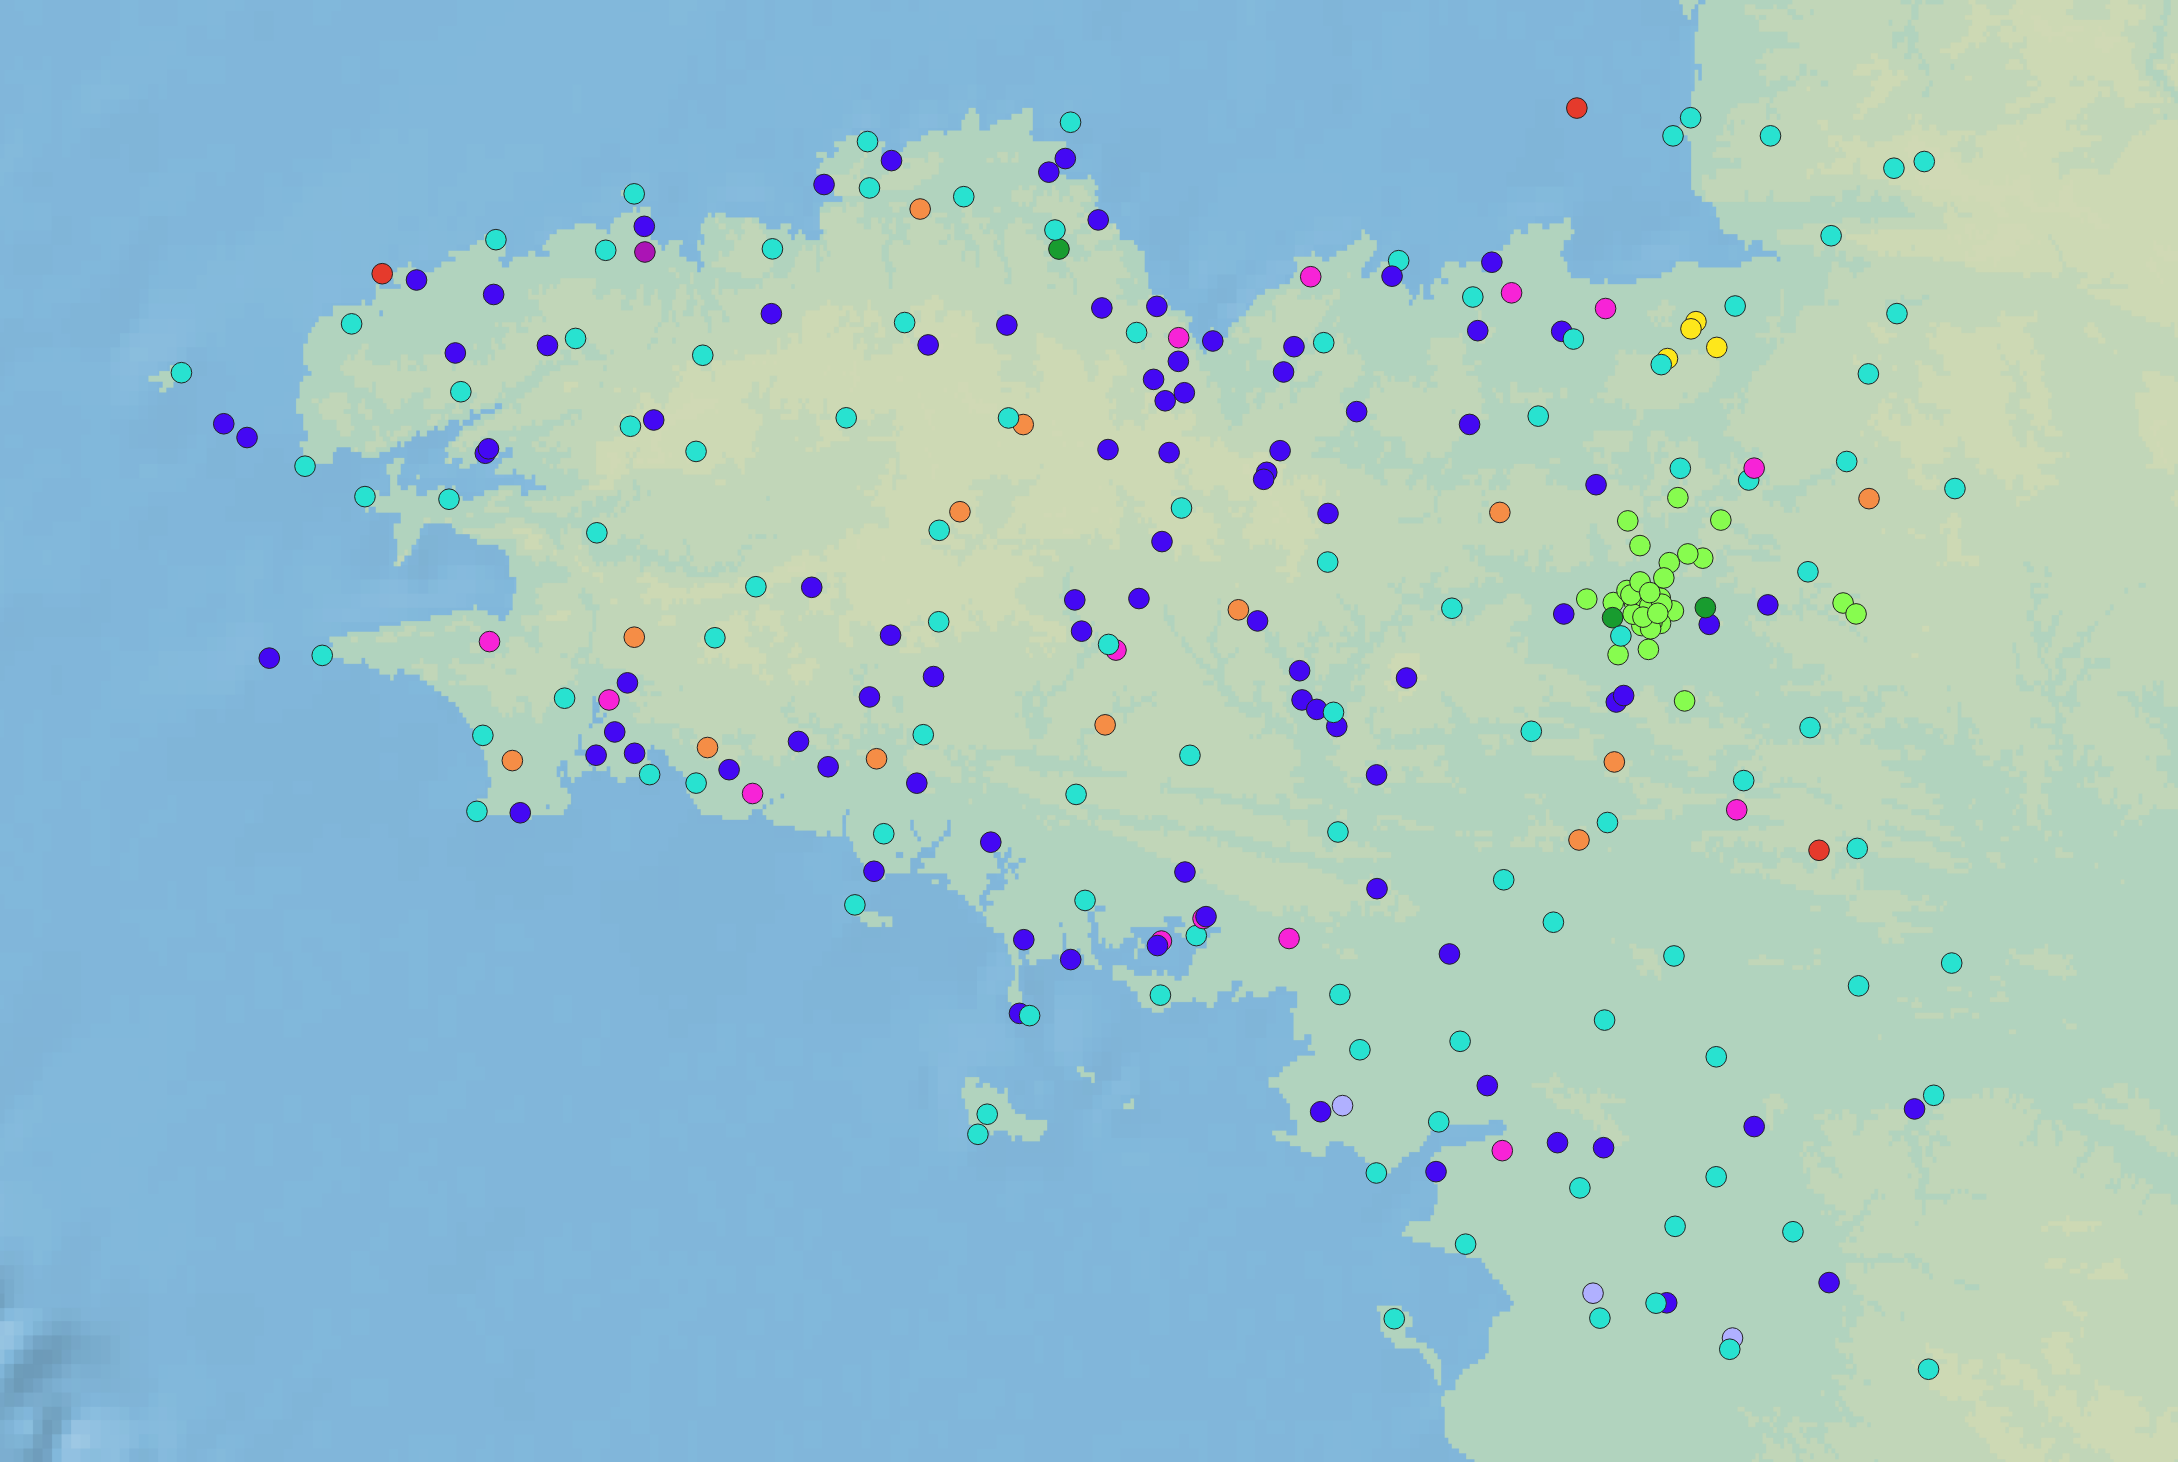Screen dimensions: 2178x1462
Task: Select the red marker on the far-west coast tip
Action: [382, 273]
